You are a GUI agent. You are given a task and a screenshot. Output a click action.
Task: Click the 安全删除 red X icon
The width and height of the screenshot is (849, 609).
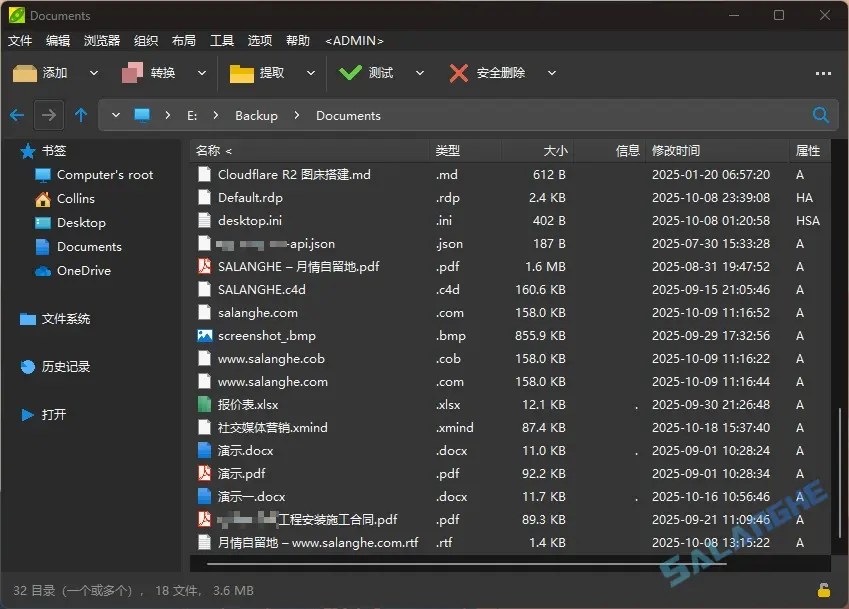pos(458,72)
